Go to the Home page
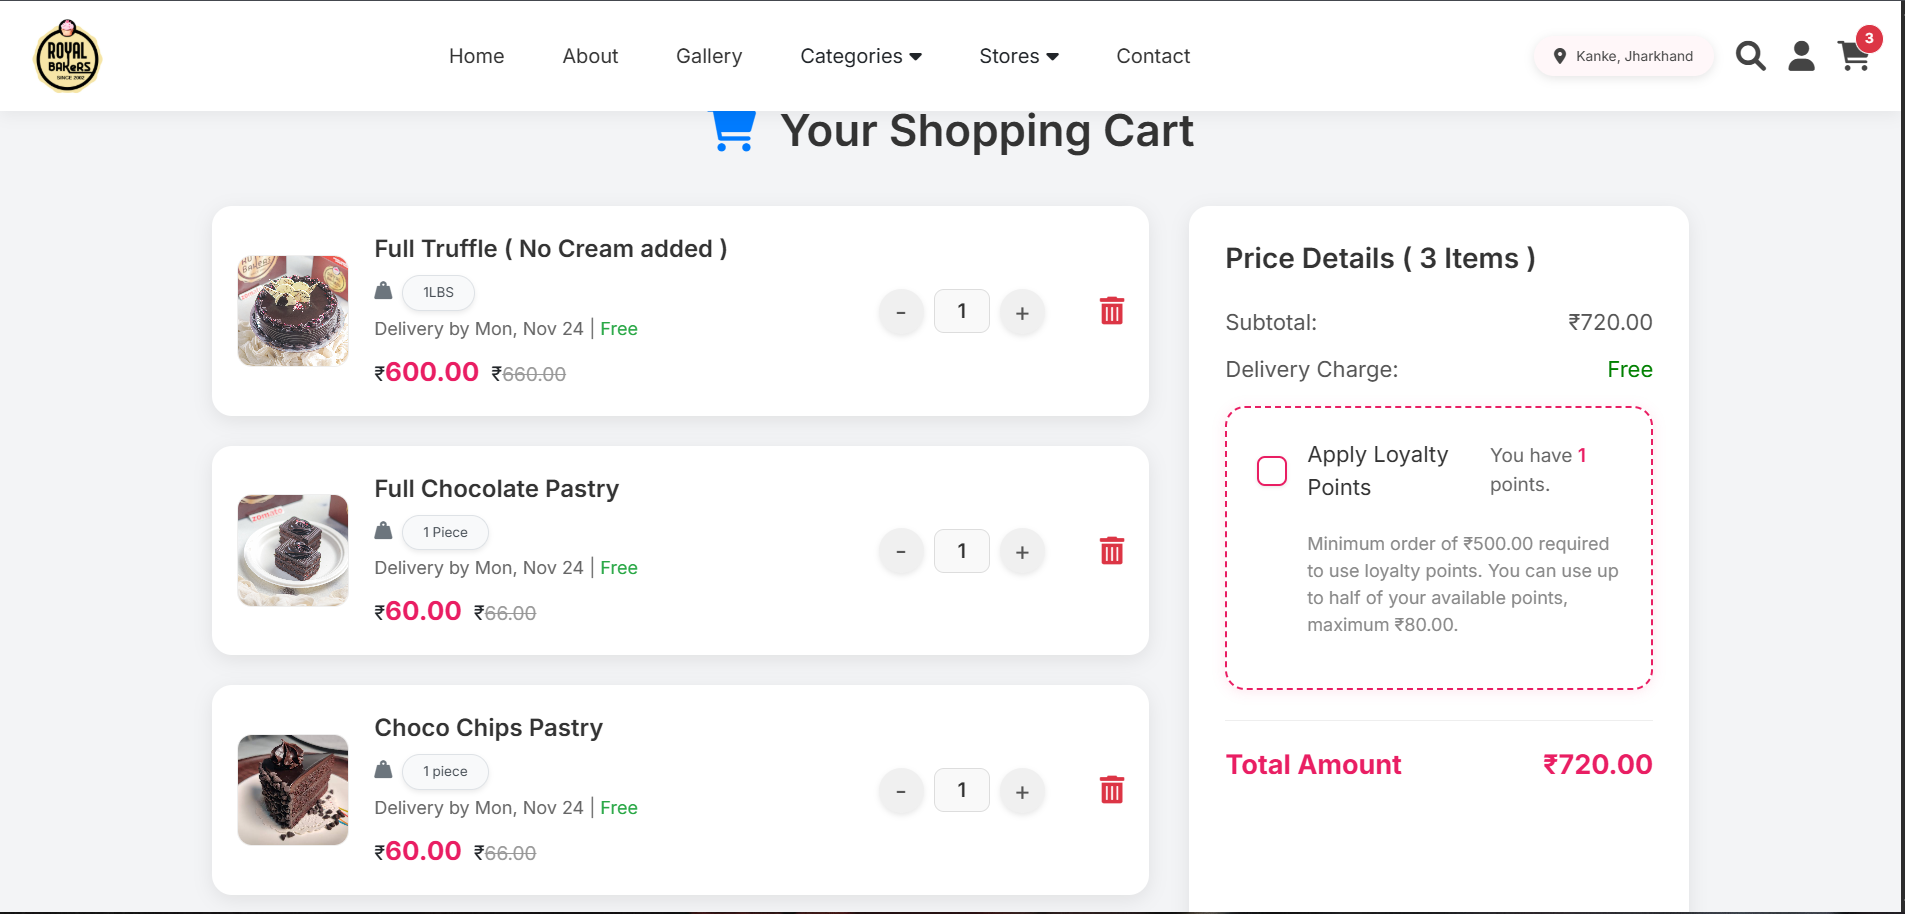Screen dimensions: 1905x914 pos(476,56)
